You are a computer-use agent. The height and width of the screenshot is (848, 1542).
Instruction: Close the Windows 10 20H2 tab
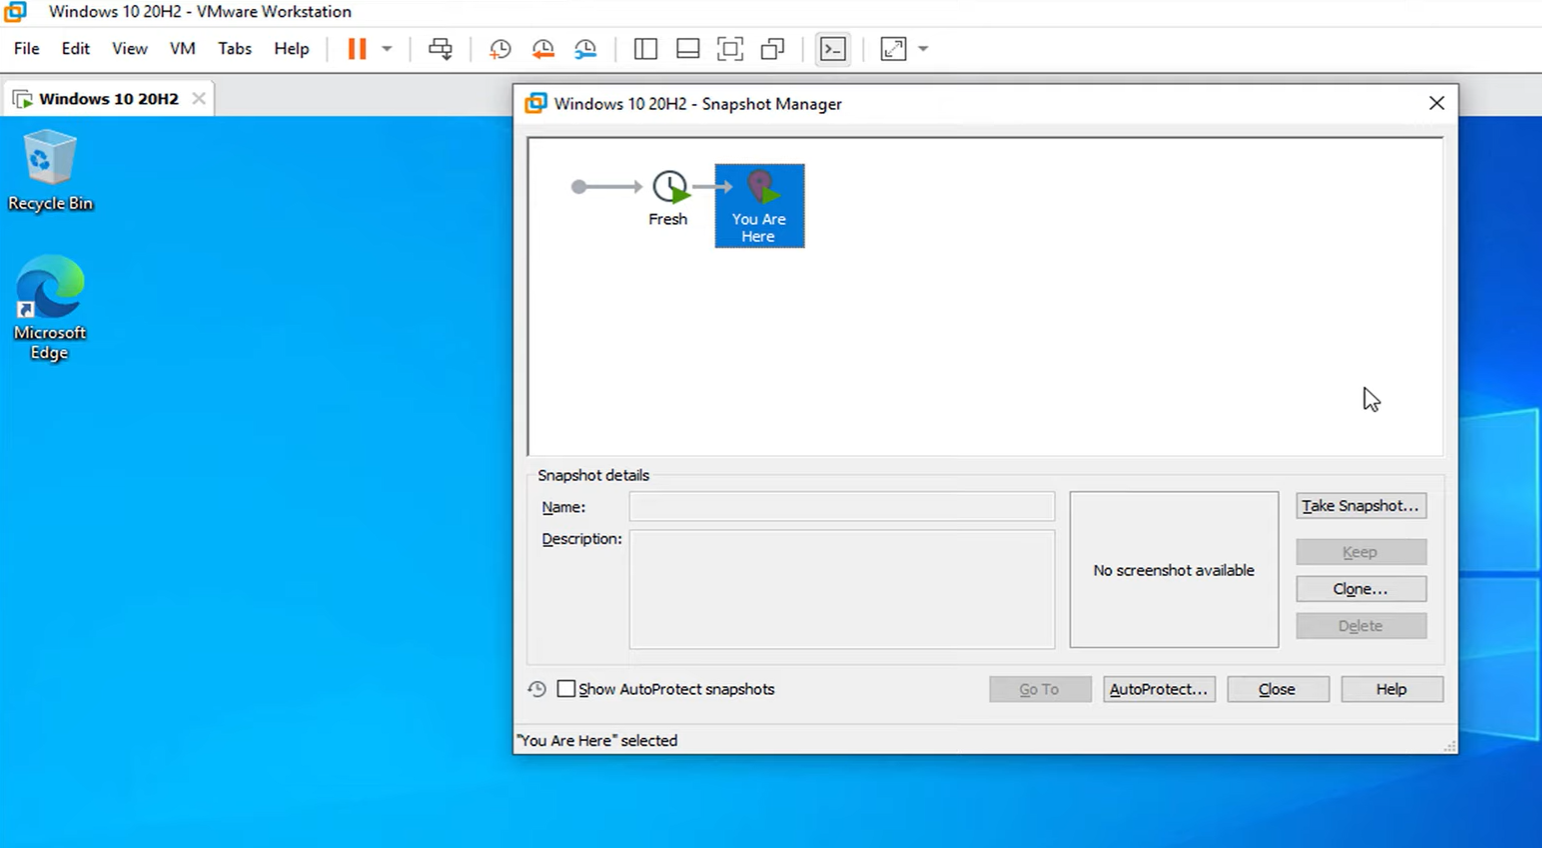coord(199,98)
